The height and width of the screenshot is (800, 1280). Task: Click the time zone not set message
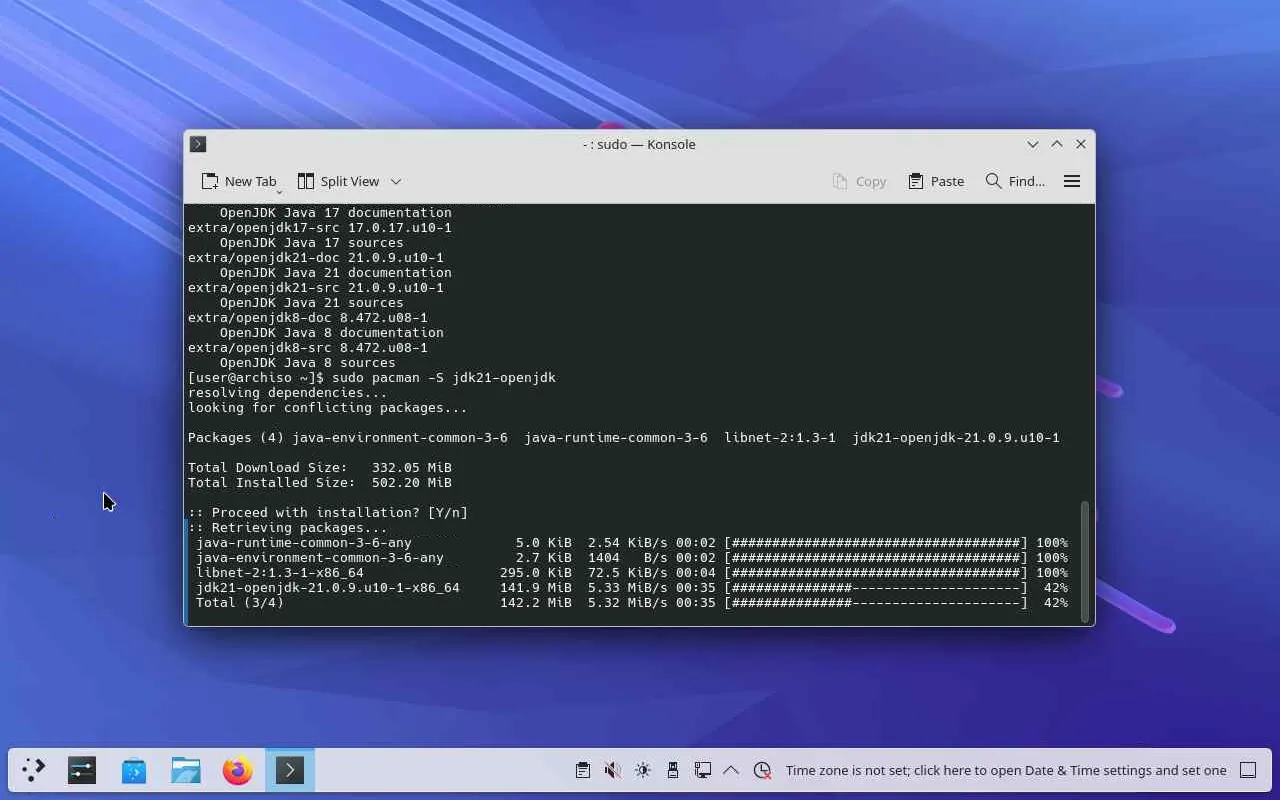(x=1006, y=770)
